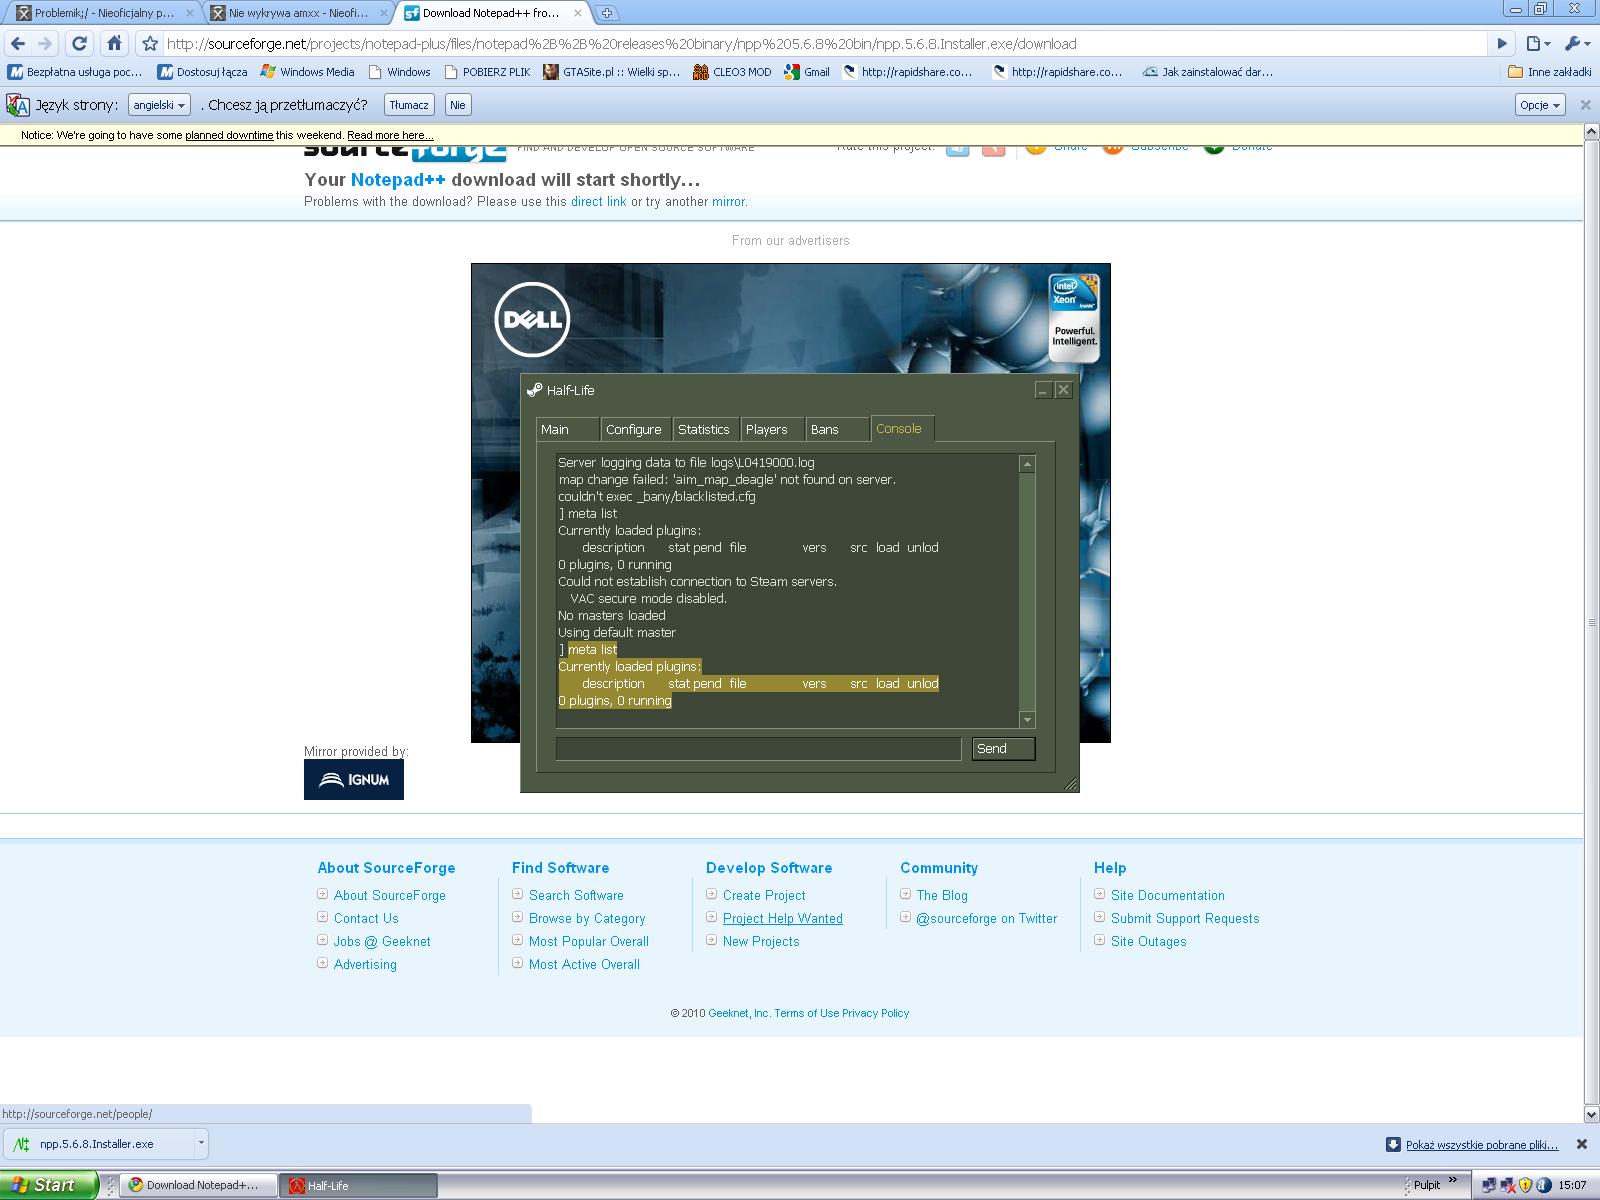Click the go arrow beside the address bar

1501,43
